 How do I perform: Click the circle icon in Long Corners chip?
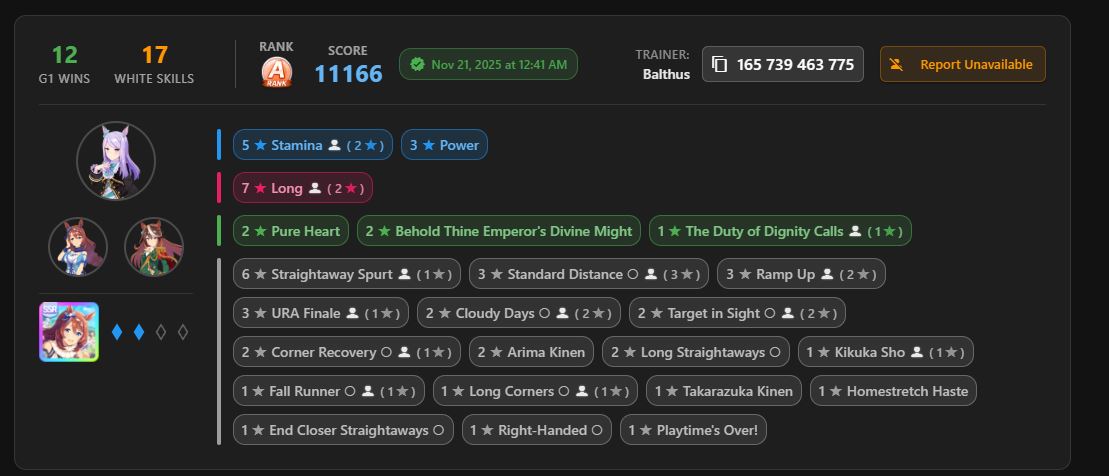click(564, 391)
